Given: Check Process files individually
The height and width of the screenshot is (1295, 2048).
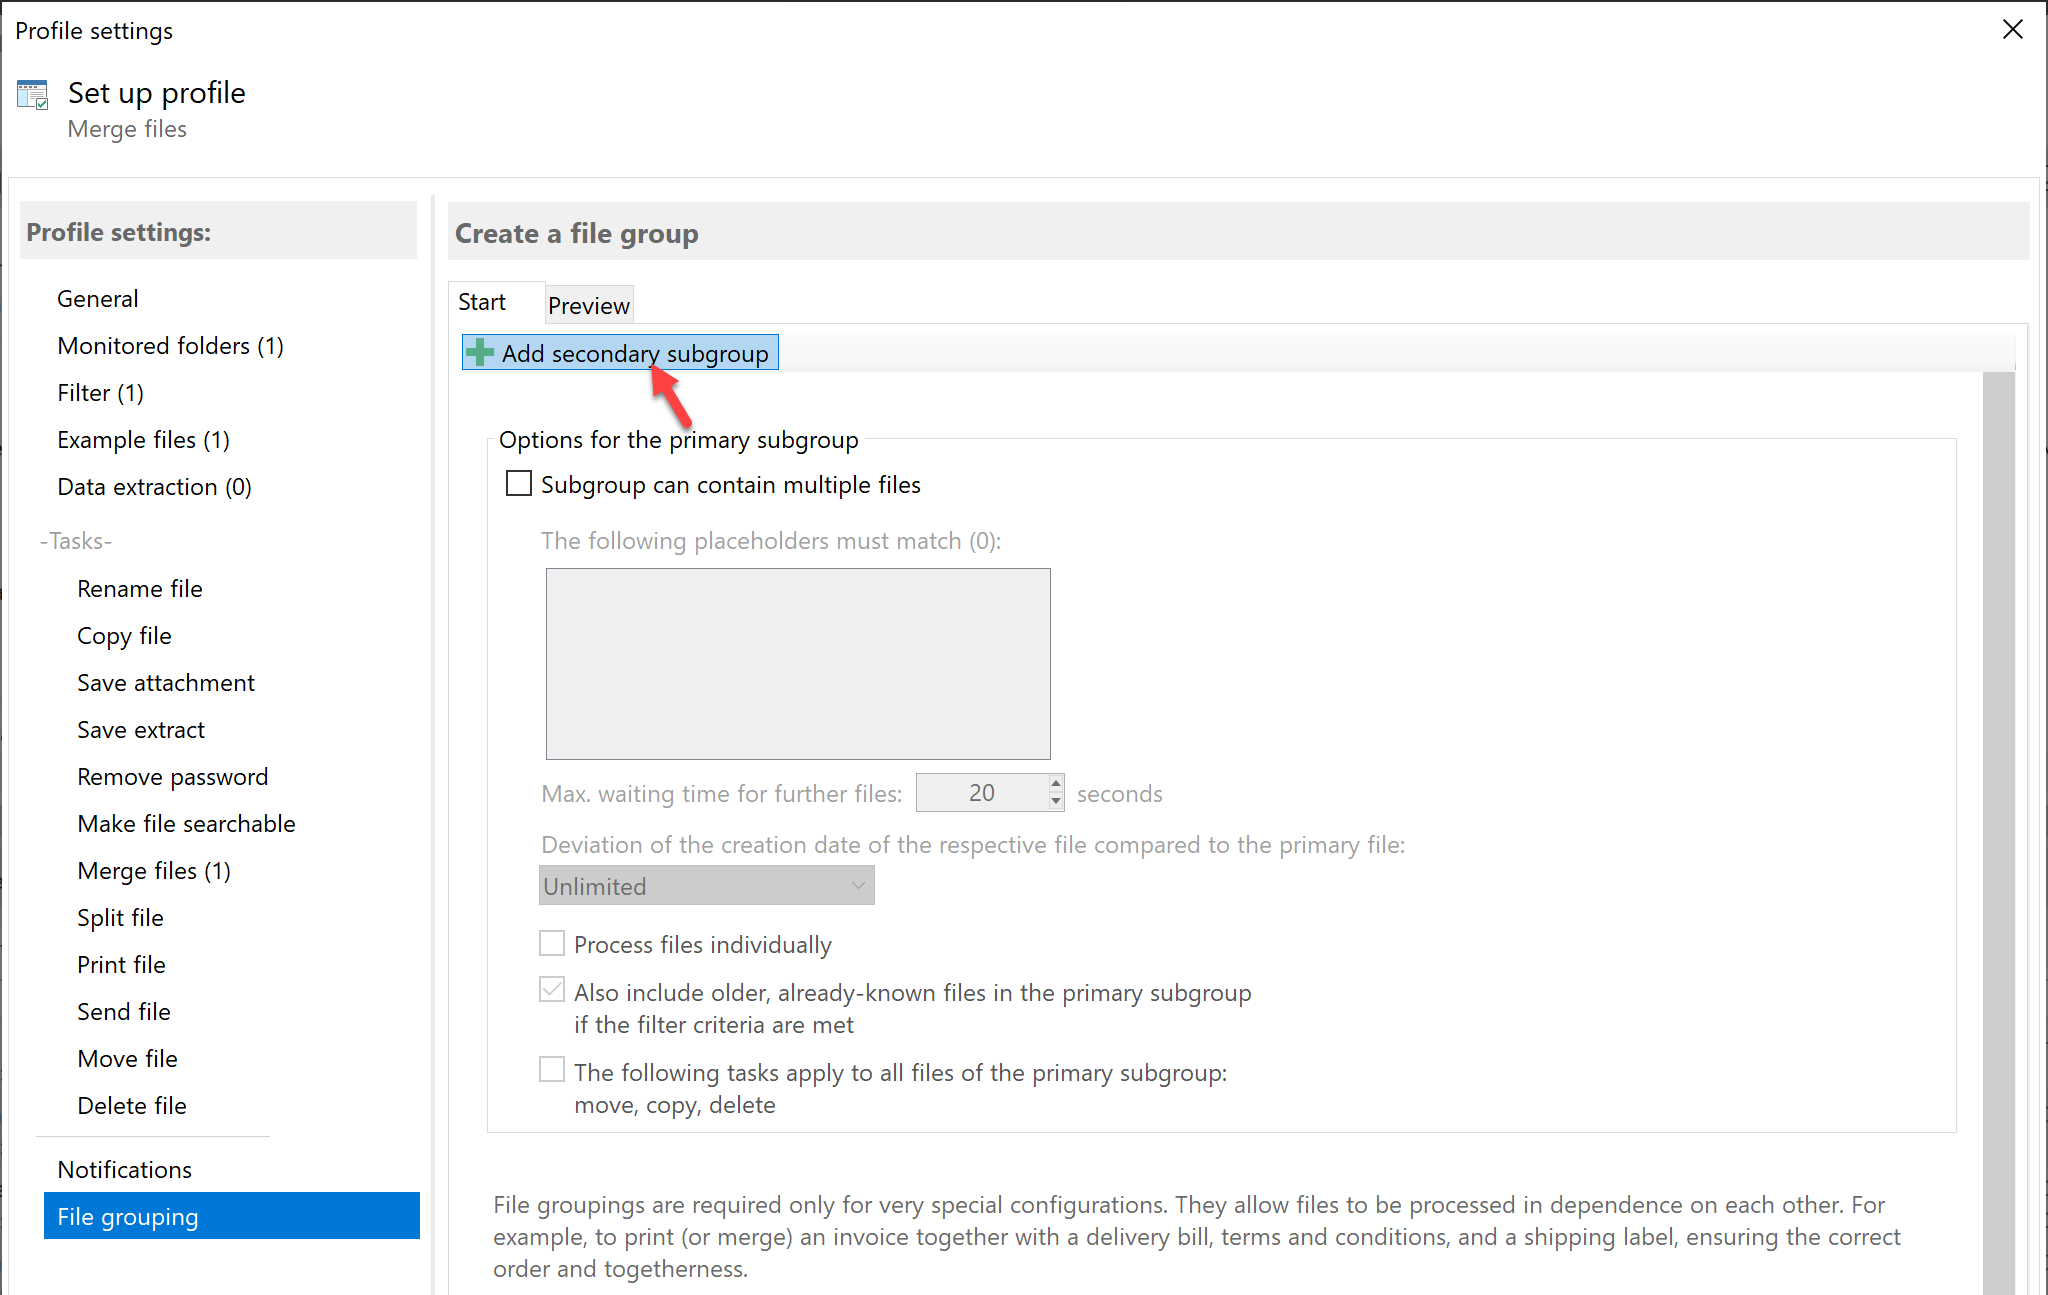Looking at the screenshot, I should click(x=552, y=942).
